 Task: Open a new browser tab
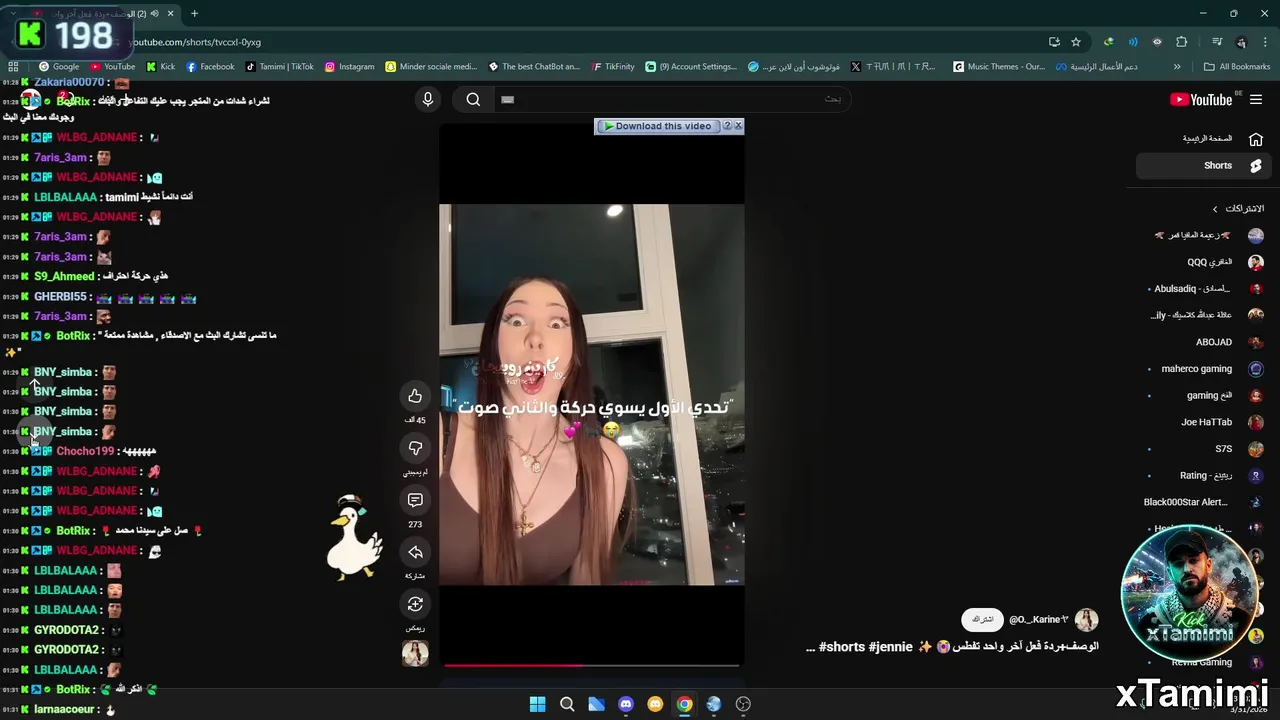point(194,14)
